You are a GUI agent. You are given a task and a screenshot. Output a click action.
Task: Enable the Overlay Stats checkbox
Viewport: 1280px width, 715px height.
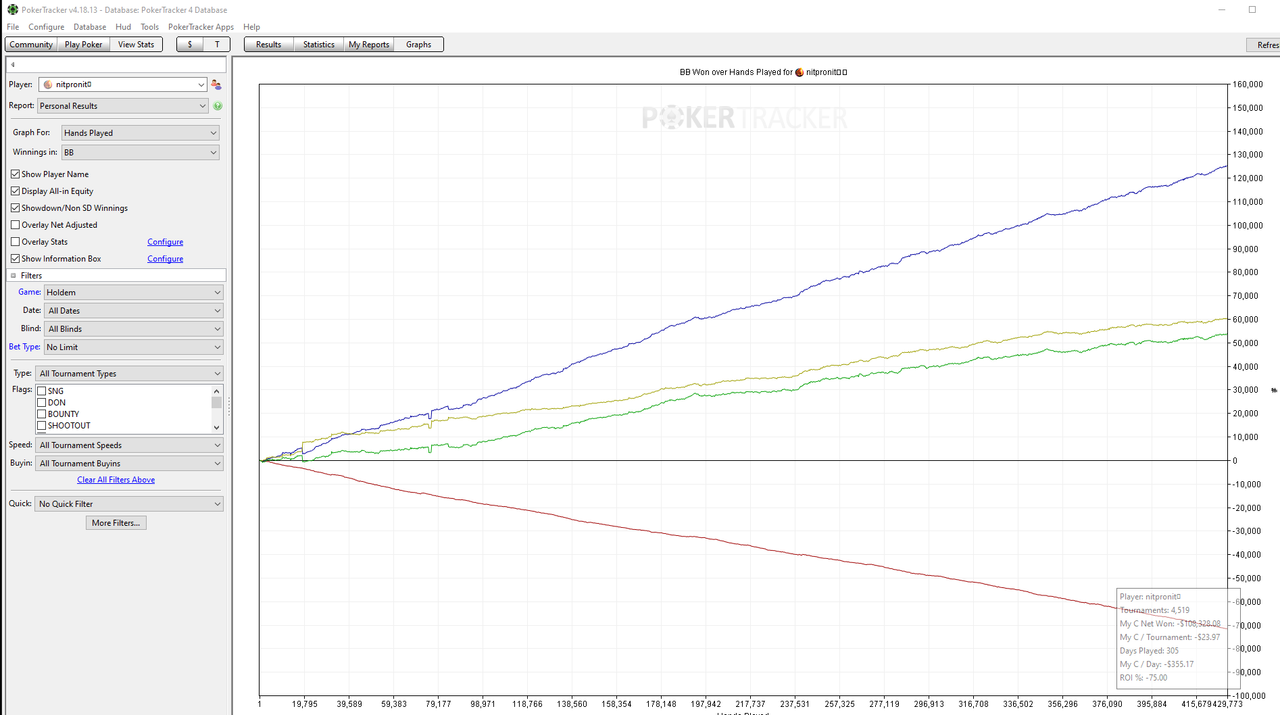[15, 242]
